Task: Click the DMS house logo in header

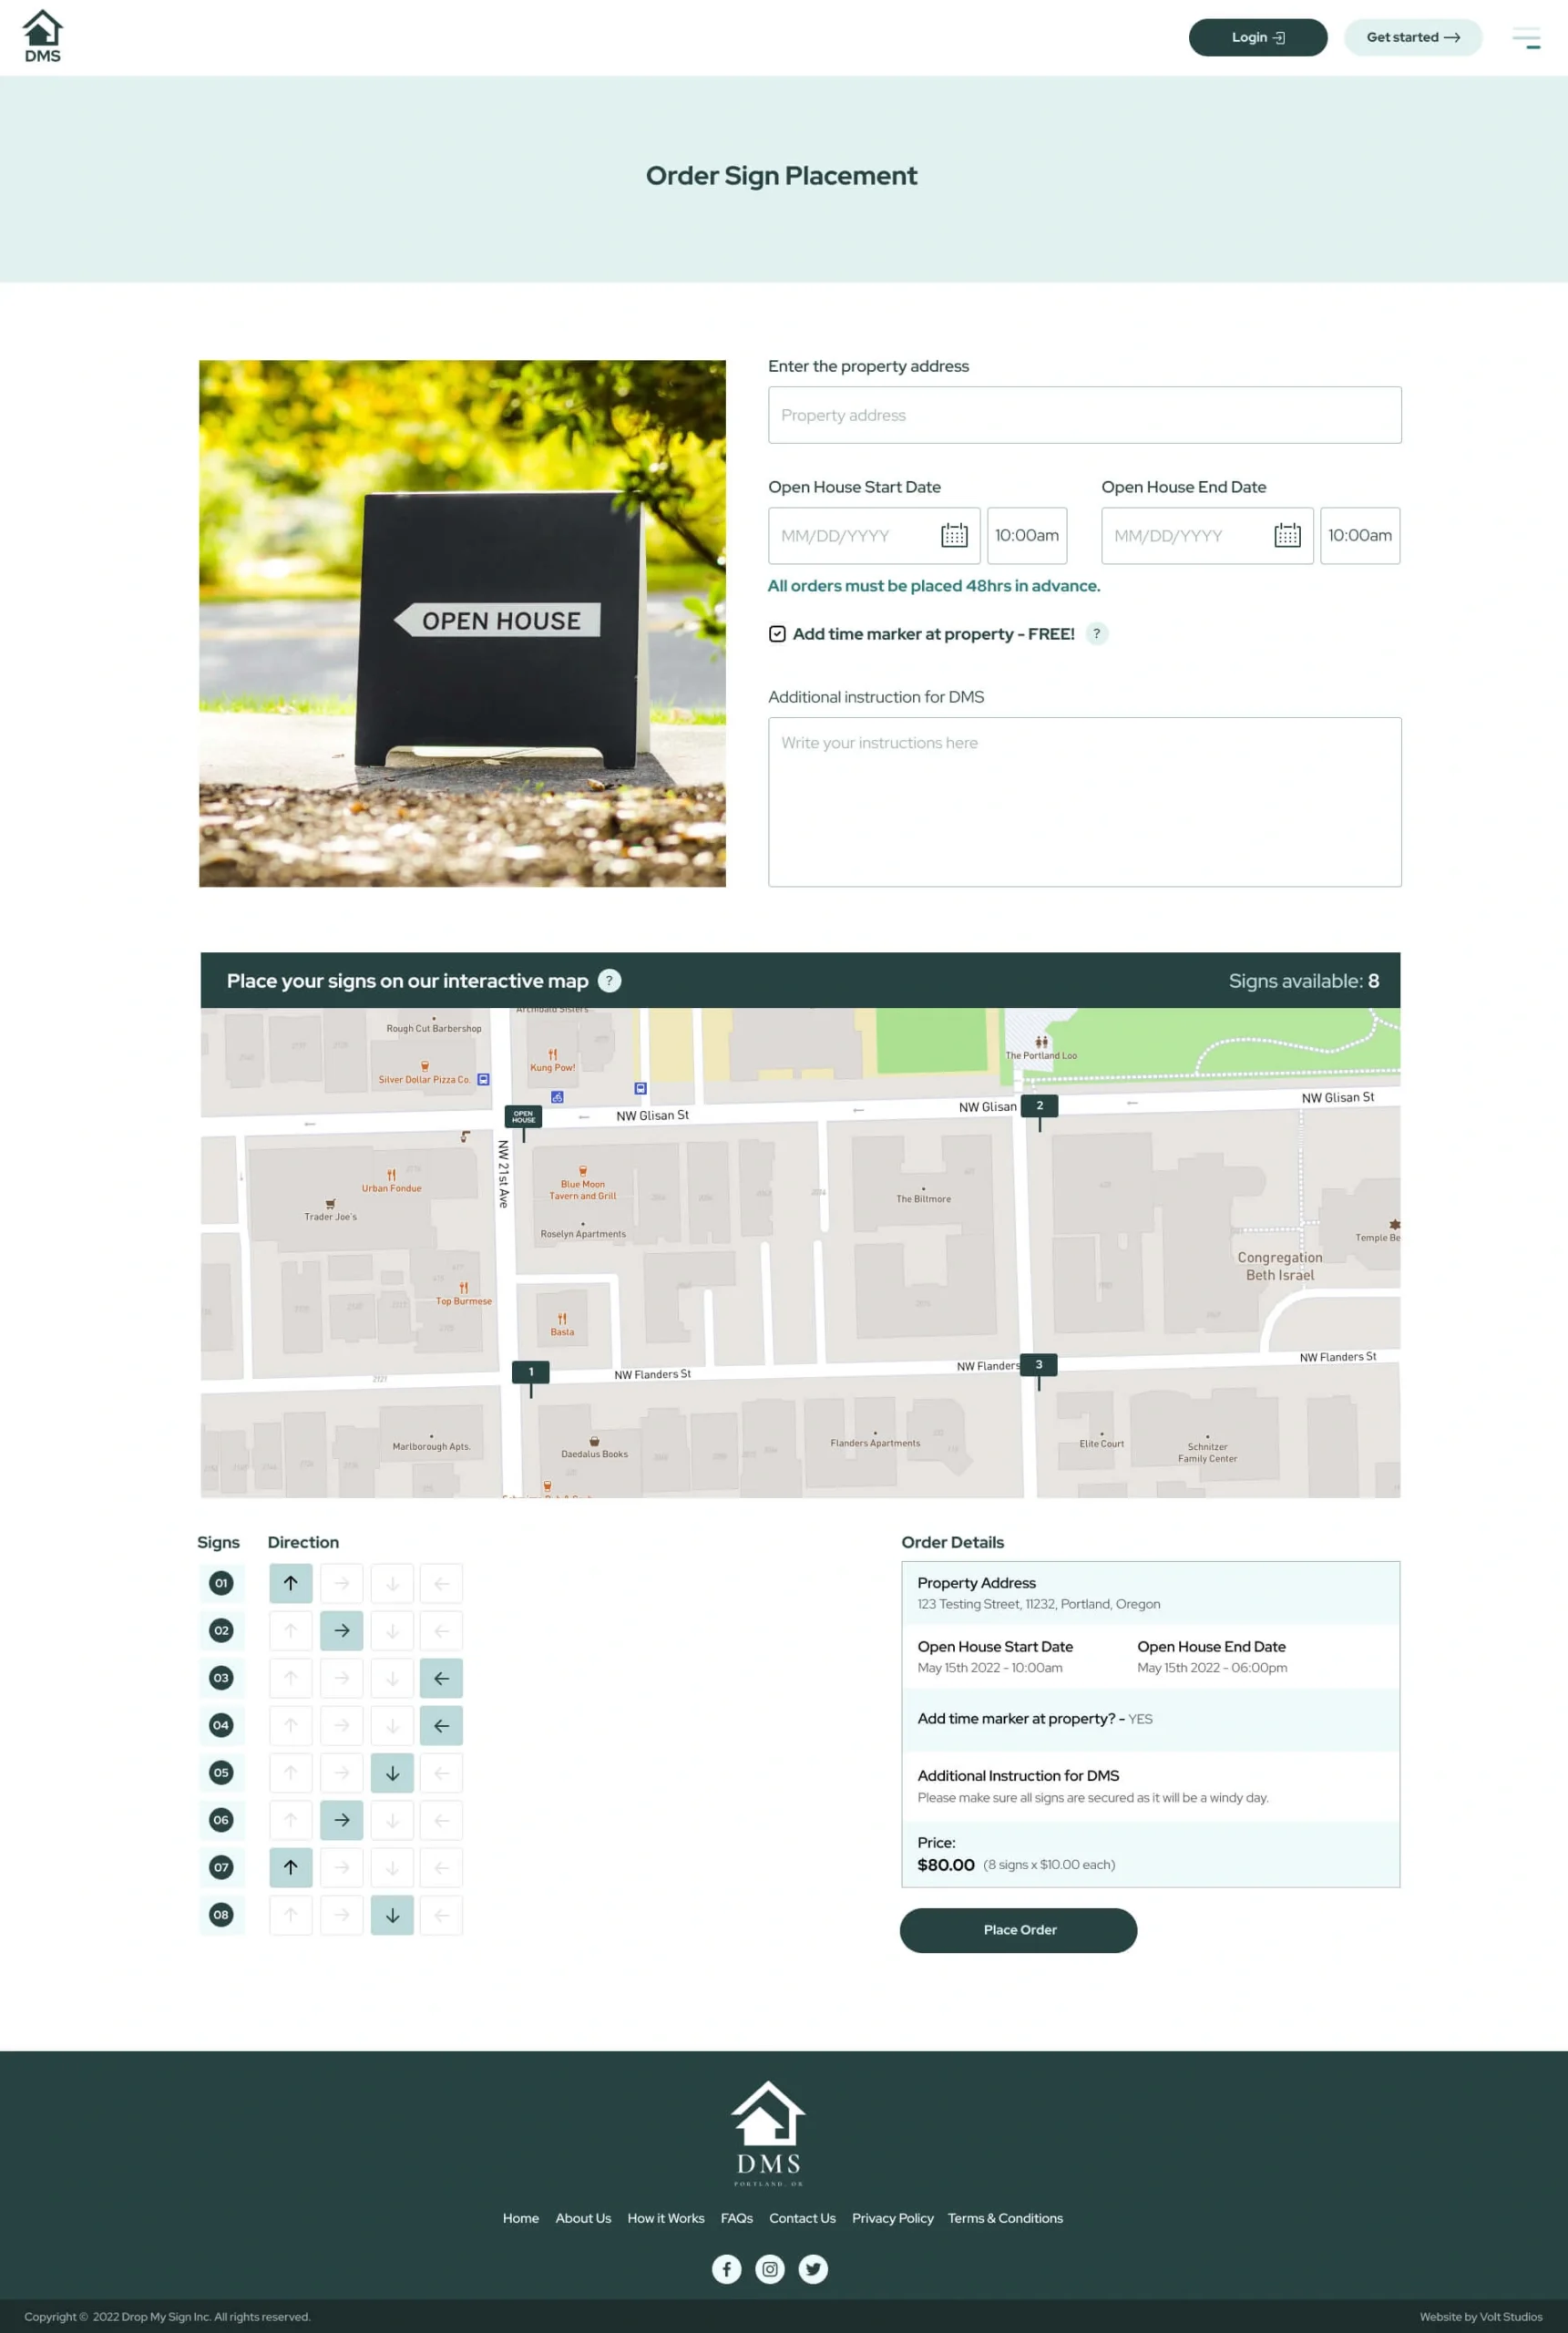Action: (42, 36)
